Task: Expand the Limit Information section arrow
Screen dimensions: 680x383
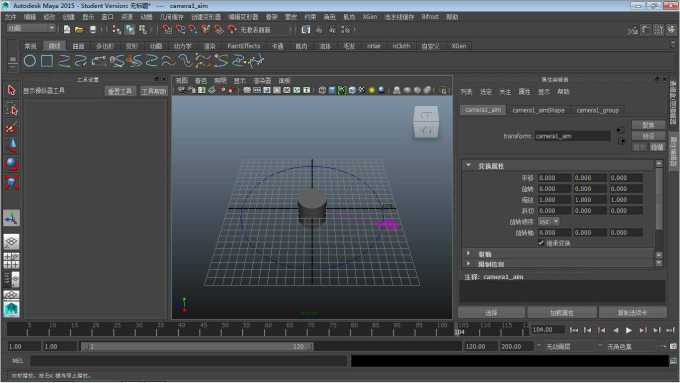Action: 468,263
